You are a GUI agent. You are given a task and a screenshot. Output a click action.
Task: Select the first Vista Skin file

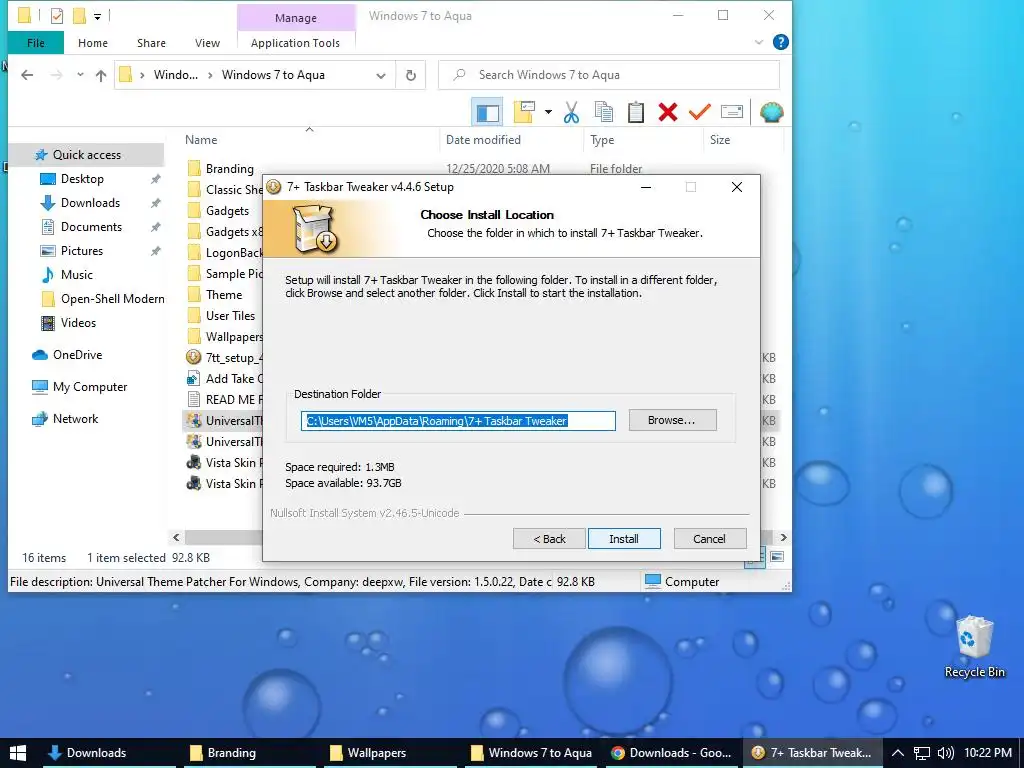(x=225, y=462)
